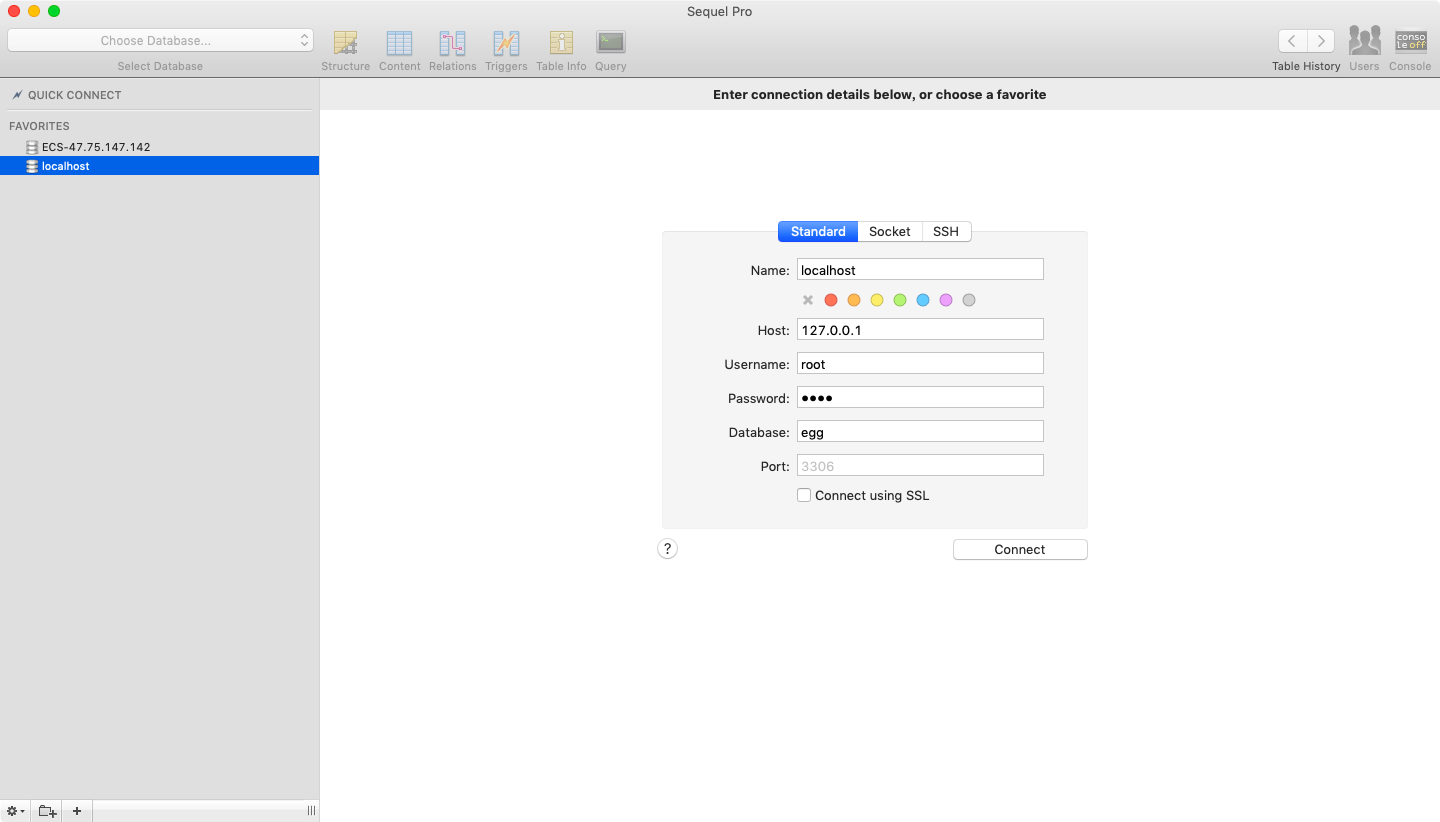Open the Users management icon
Screen dimensions: 1440x822
coord(1364,41)
